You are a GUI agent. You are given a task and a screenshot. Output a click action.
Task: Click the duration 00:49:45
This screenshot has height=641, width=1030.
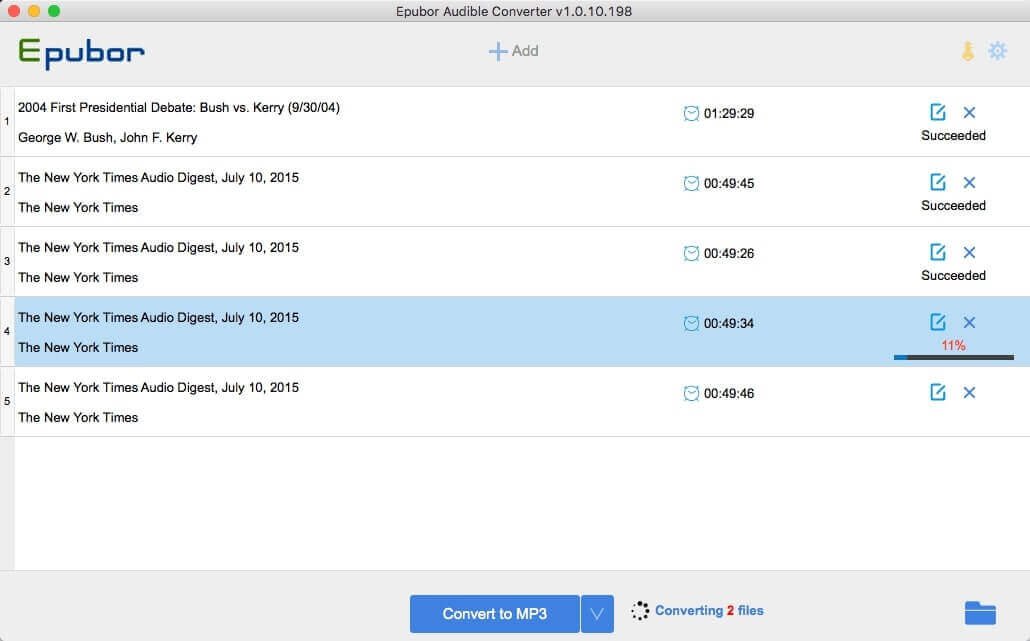pos(729,183)
